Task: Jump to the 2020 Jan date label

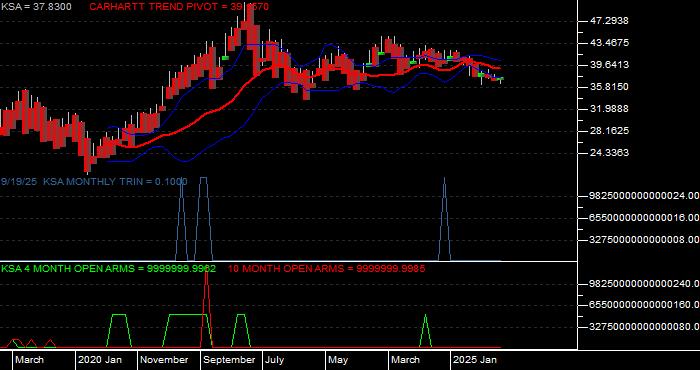Action: click(100, 360)
